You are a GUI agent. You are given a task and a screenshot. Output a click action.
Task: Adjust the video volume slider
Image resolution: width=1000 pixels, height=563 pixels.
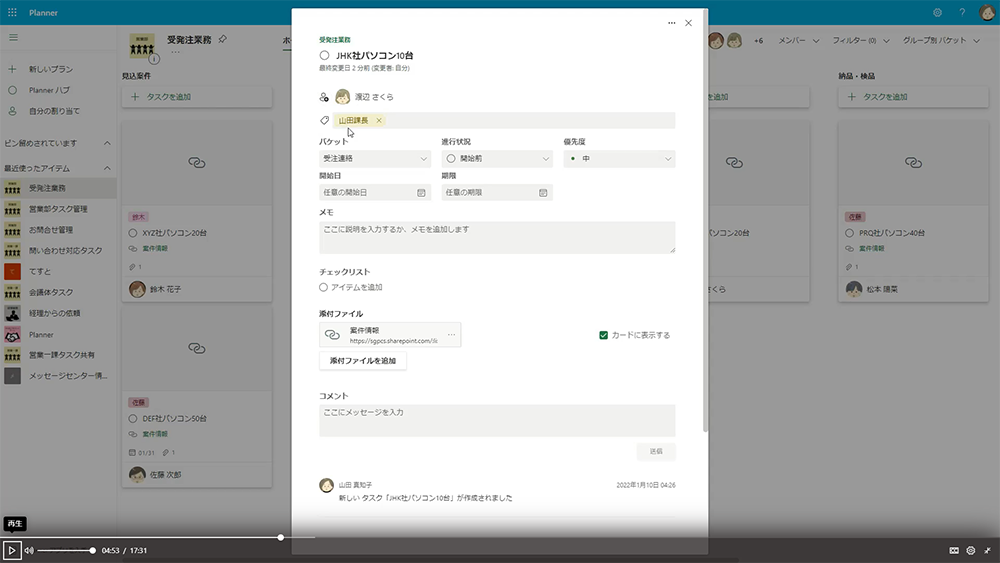(66, 550)
